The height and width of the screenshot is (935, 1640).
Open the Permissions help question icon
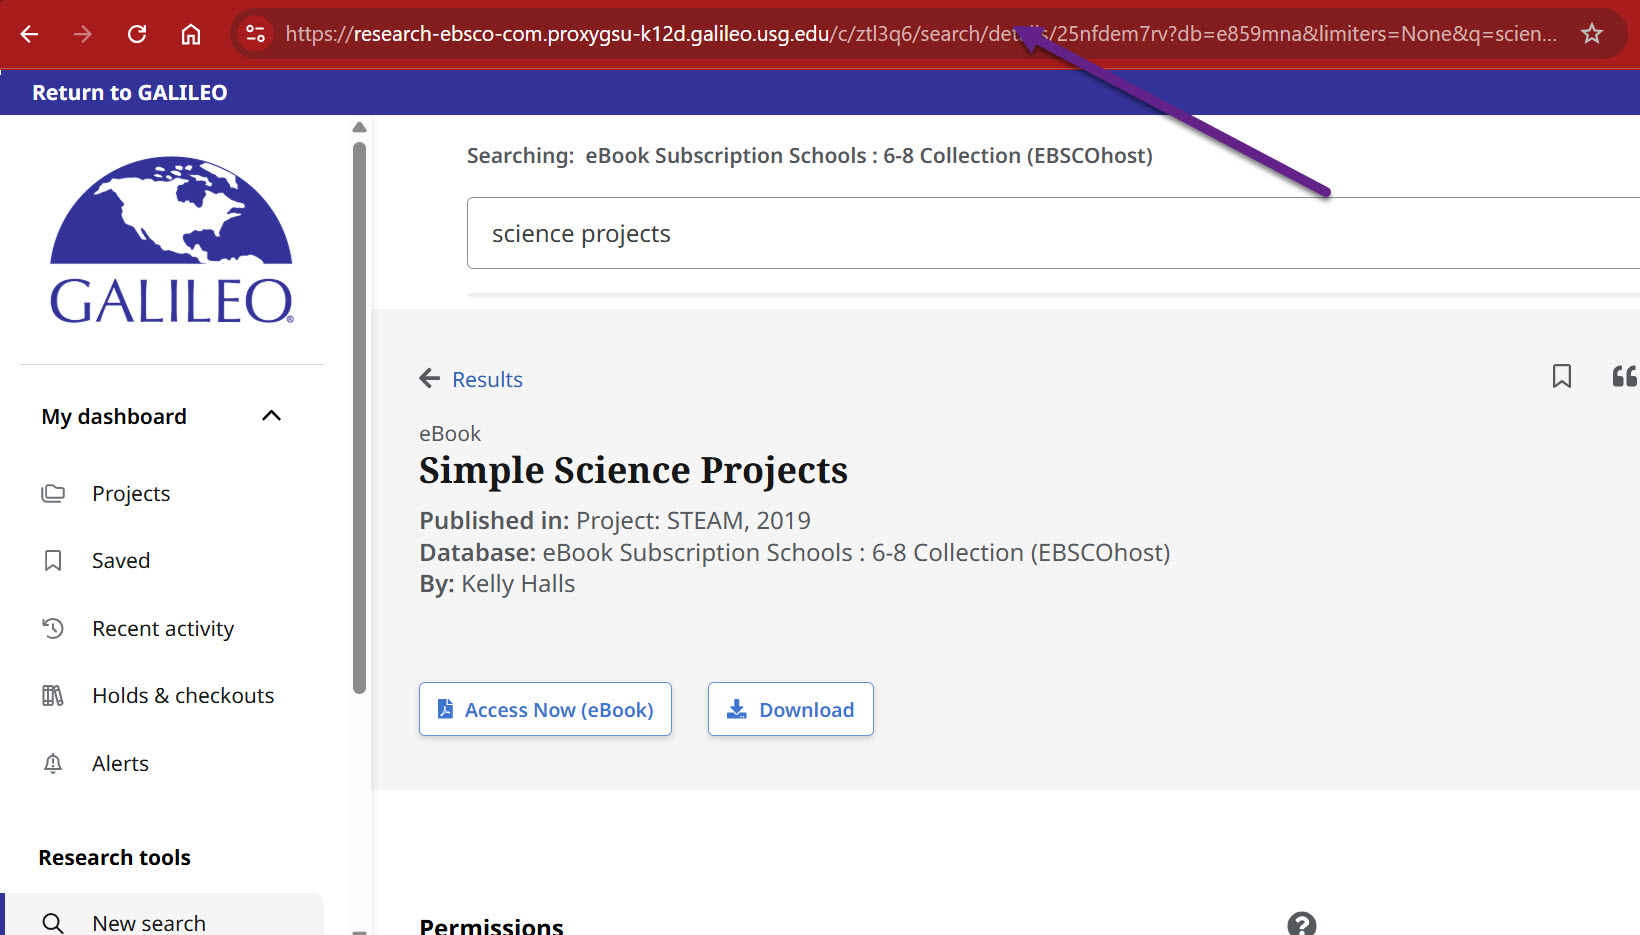click(1302, 924)
